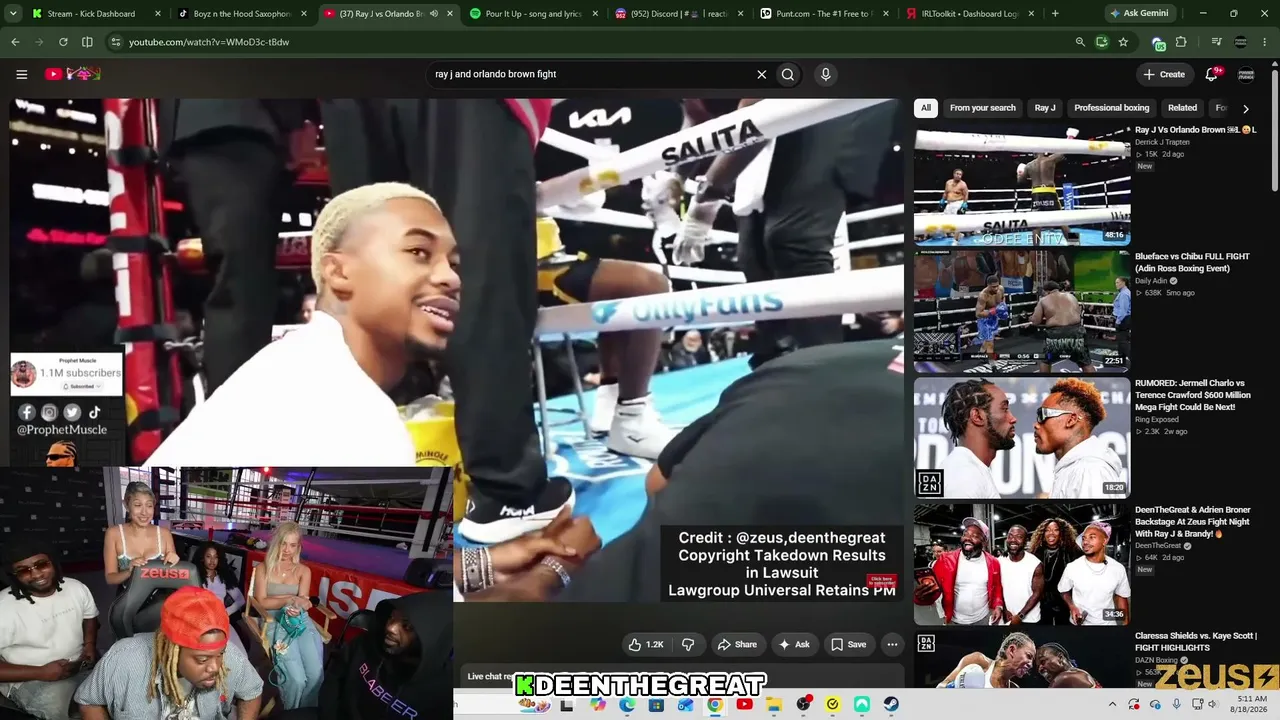This screenshot has height=720, width=1280.
Task: Select the From your search chip
Action: [x=983, y=108]
